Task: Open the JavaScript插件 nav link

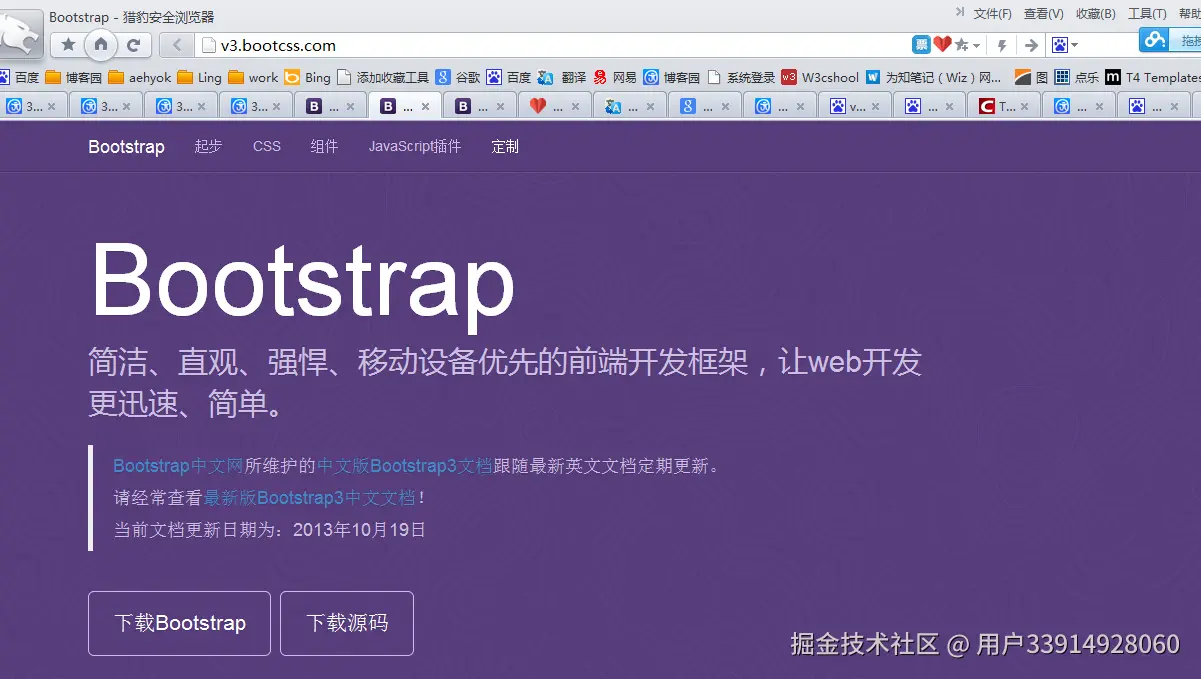Action: click(415, 146)
